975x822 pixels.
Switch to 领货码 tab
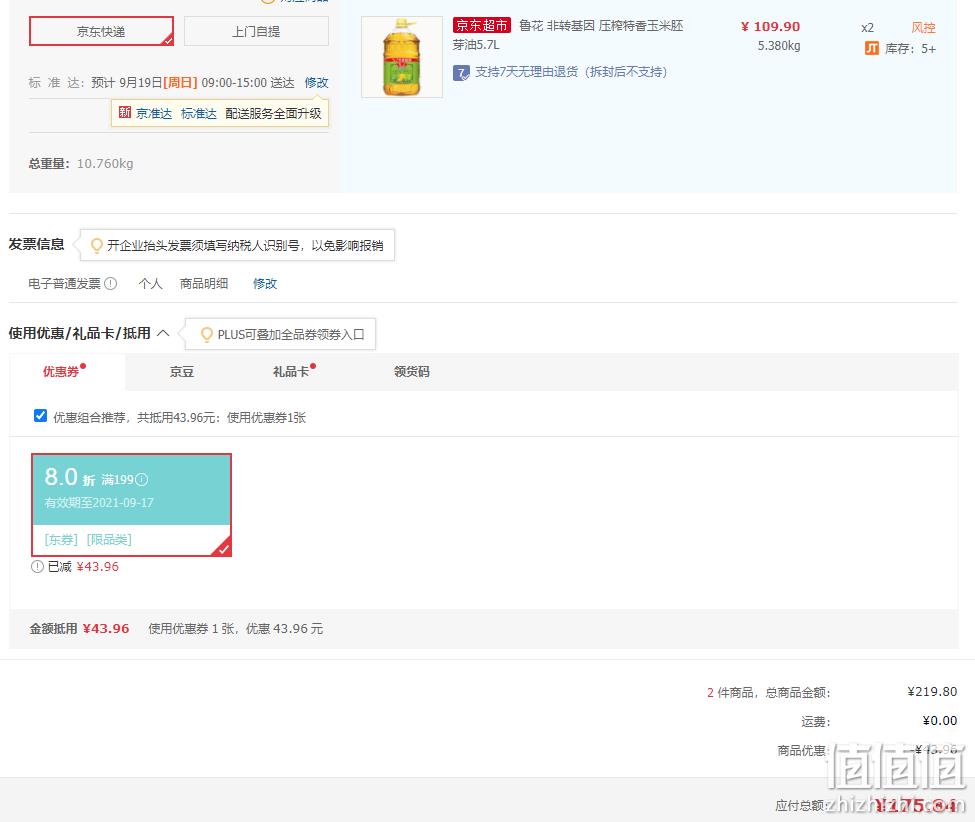412,372
